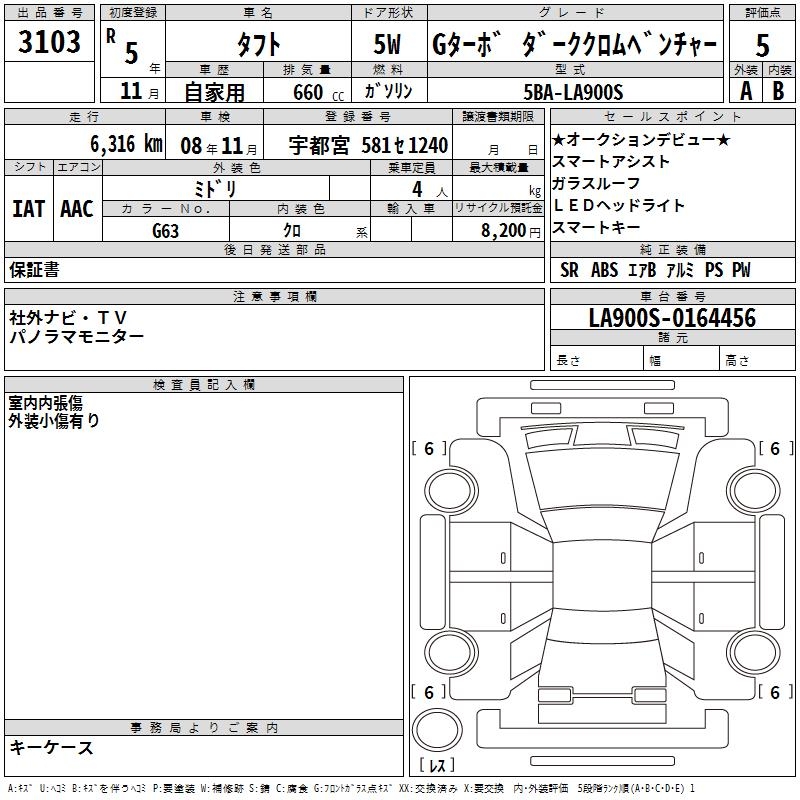800x800 pixels.
Task: Click アルミ in genuine equipment row
Action: coord(680,270)
